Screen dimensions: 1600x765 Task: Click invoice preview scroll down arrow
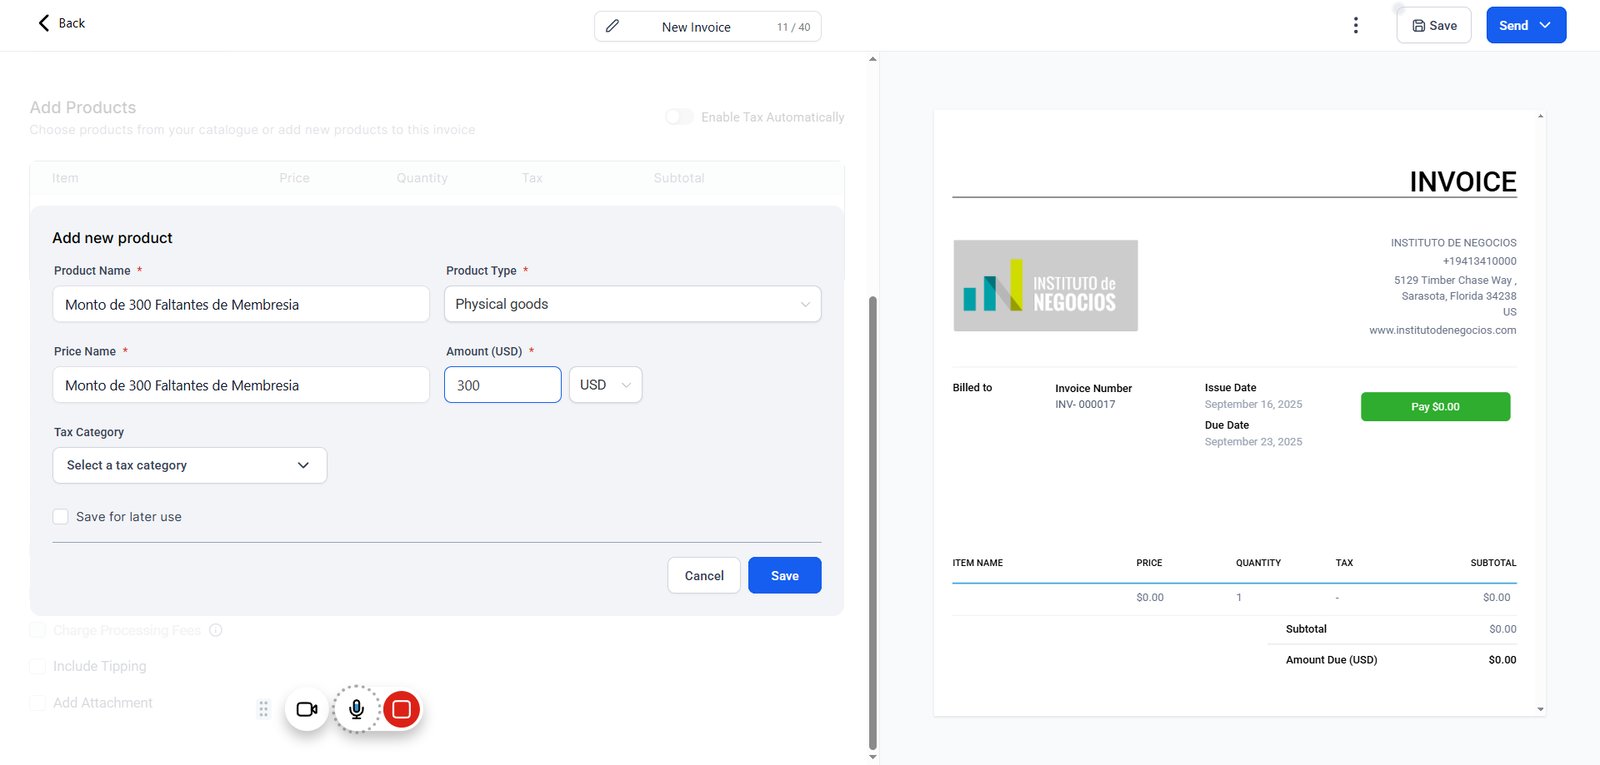1540,709
